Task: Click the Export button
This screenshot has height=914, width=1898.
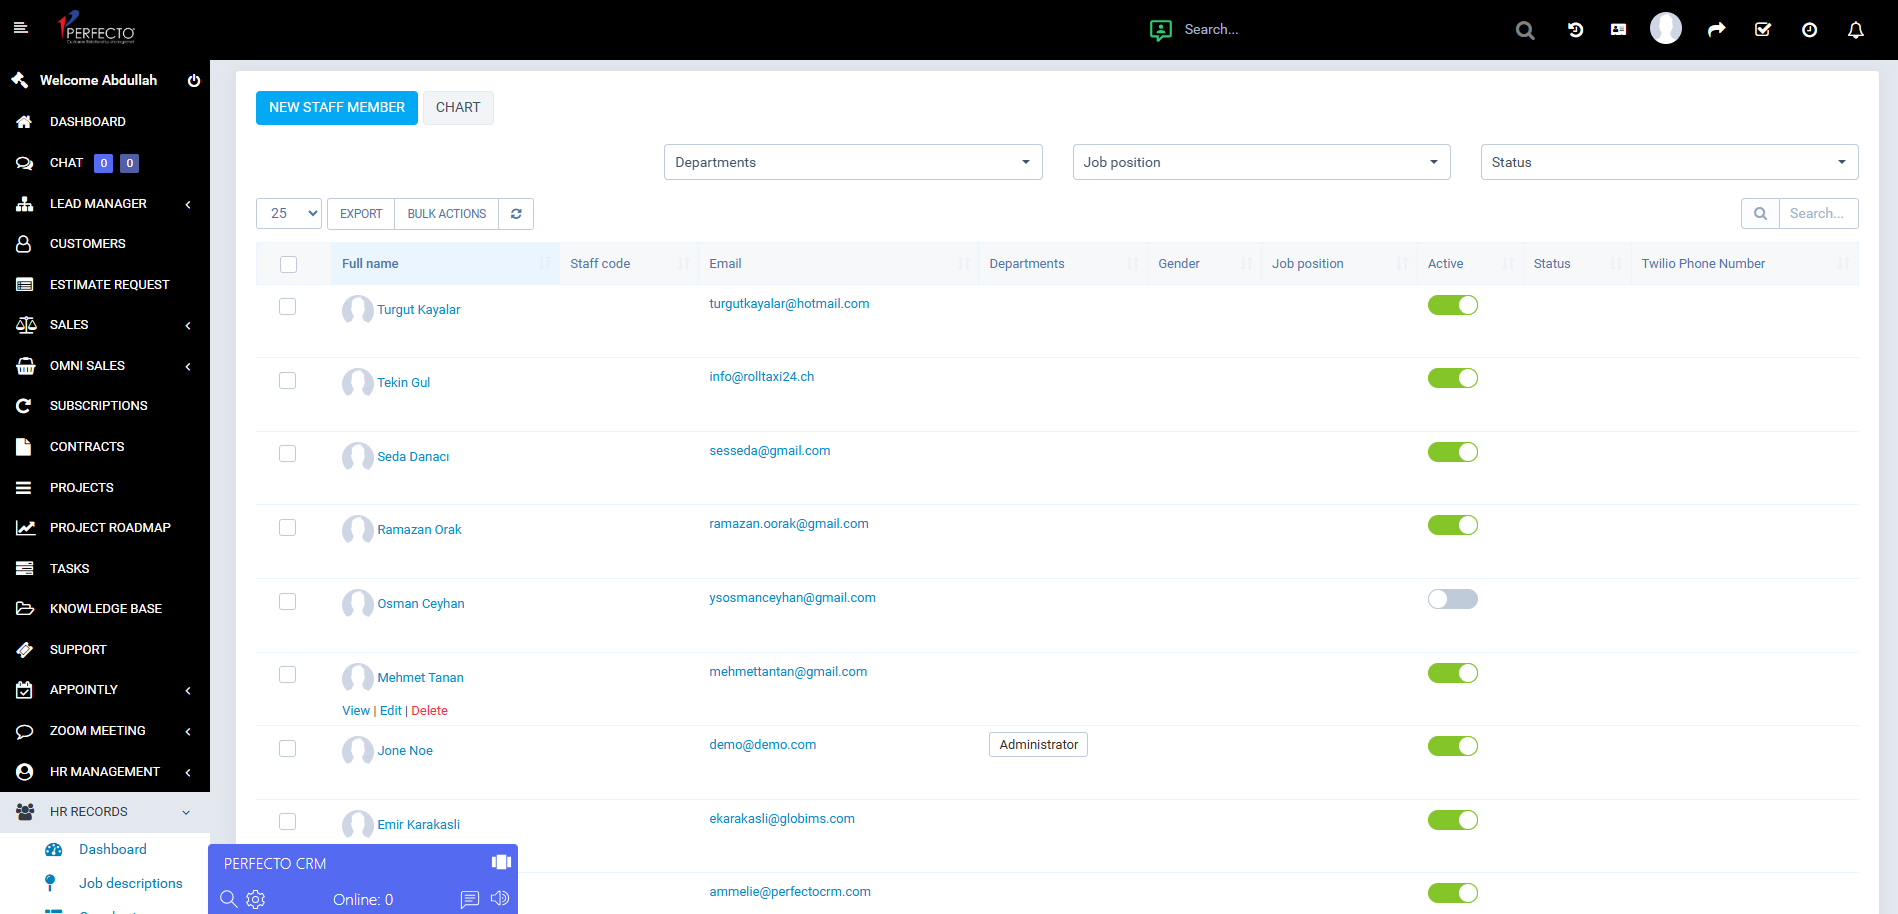Action: point(361,214)
